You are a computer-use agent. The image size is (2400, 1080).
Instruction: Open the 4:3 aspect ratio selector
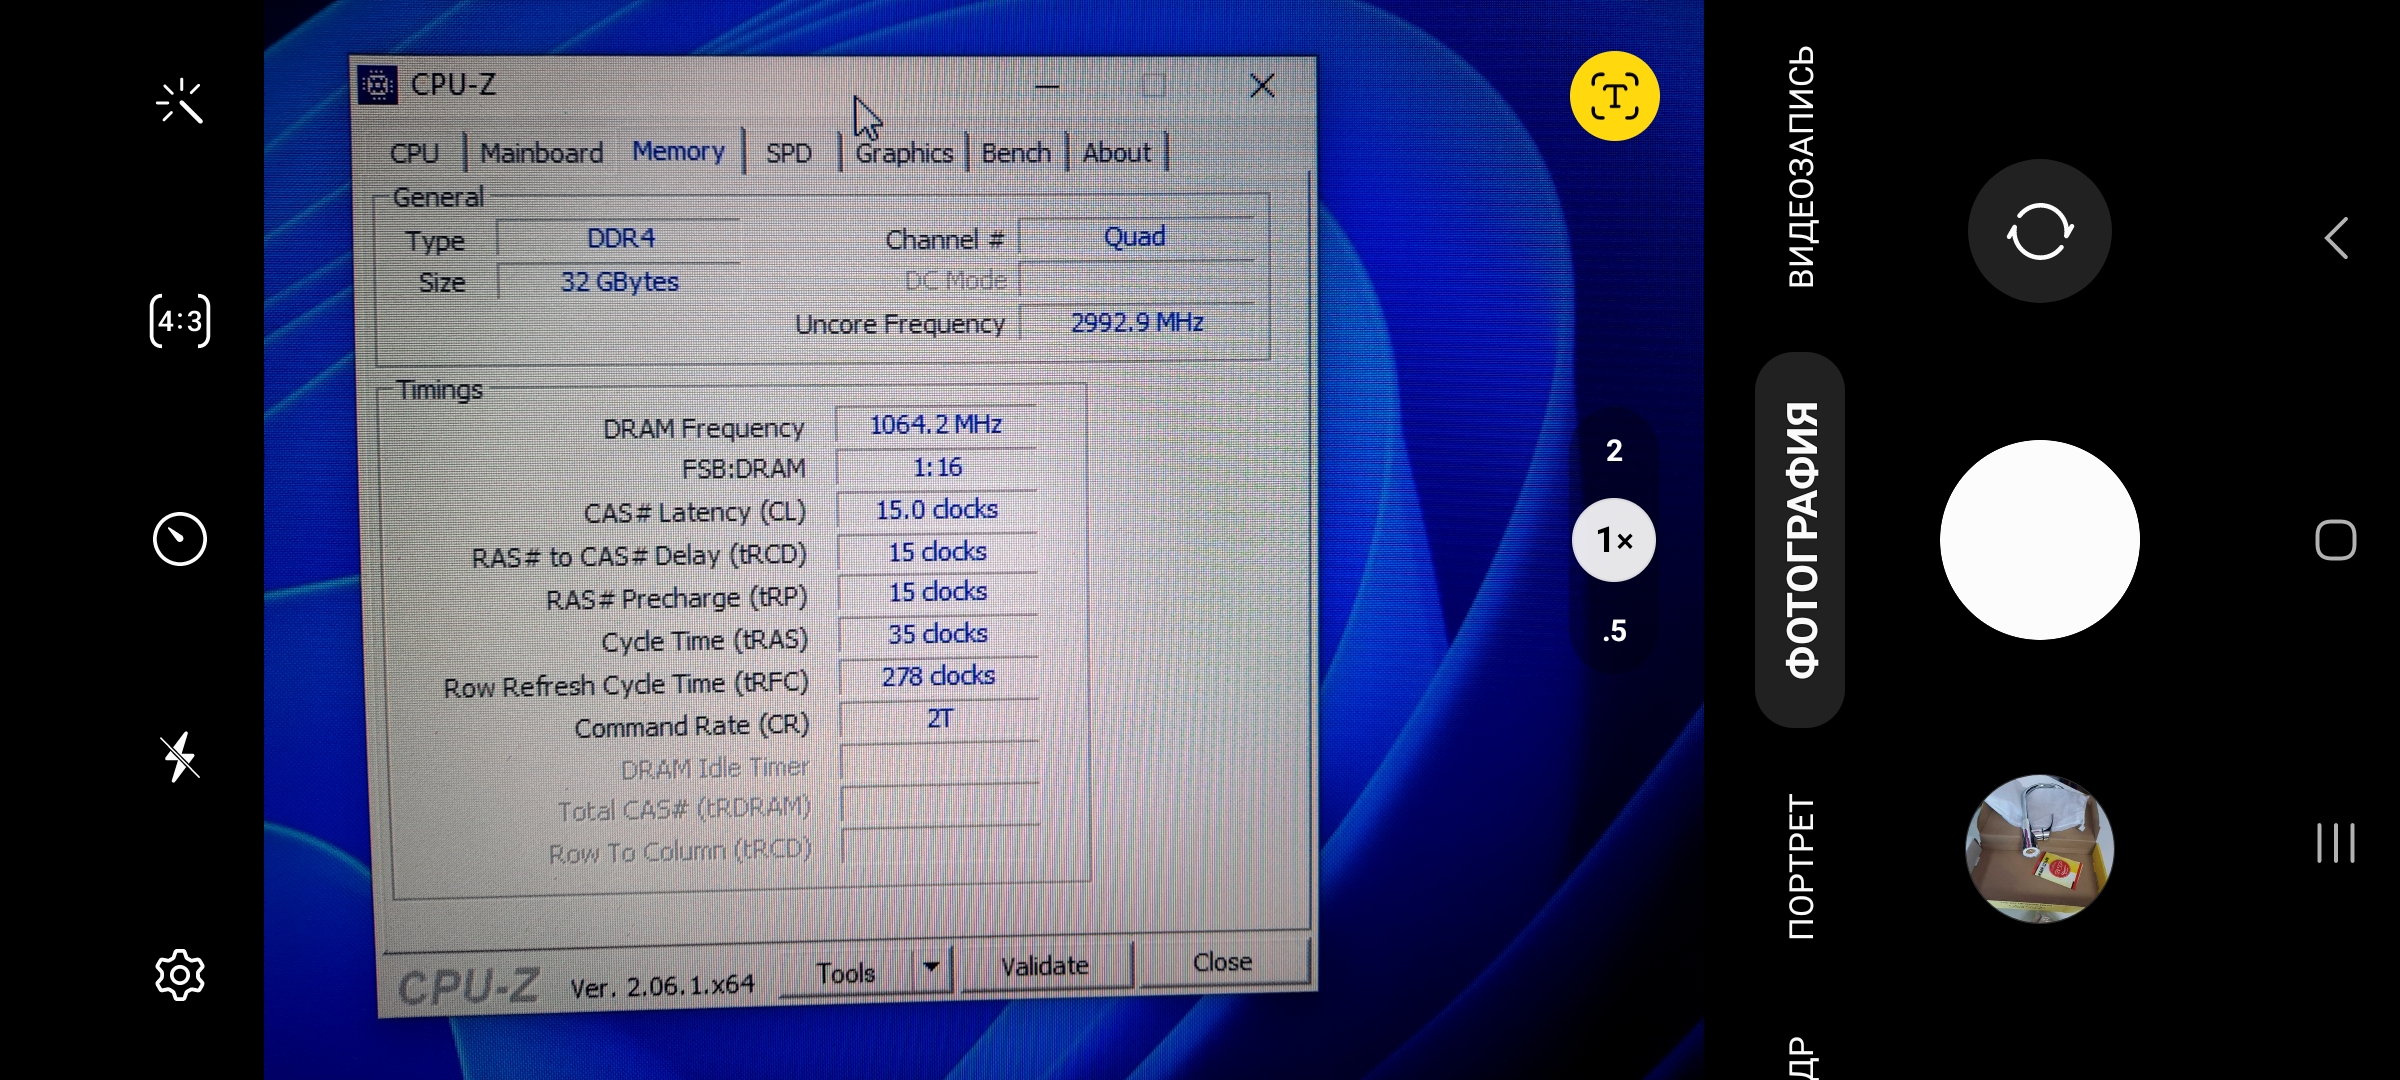180,321
